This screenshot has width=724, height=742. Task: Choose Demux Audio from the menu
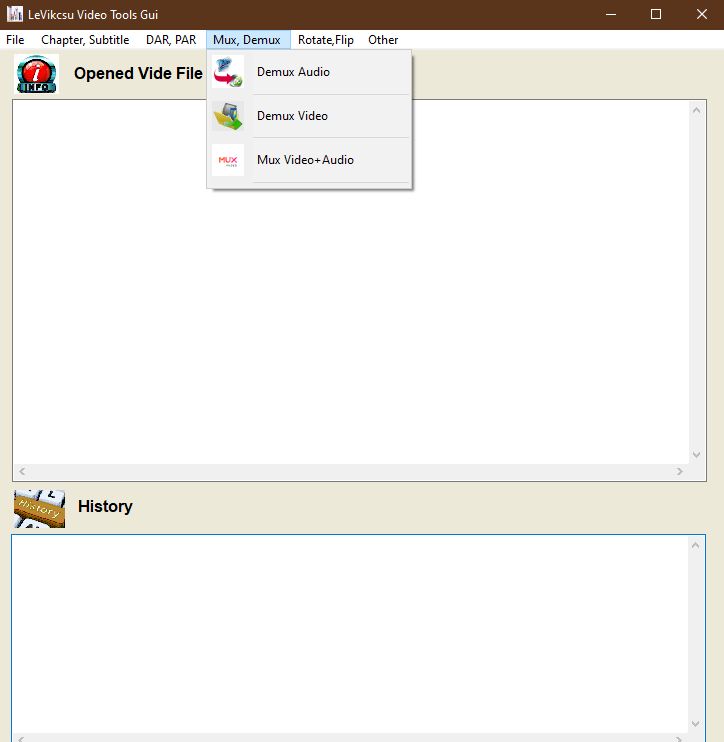(309, 72)
